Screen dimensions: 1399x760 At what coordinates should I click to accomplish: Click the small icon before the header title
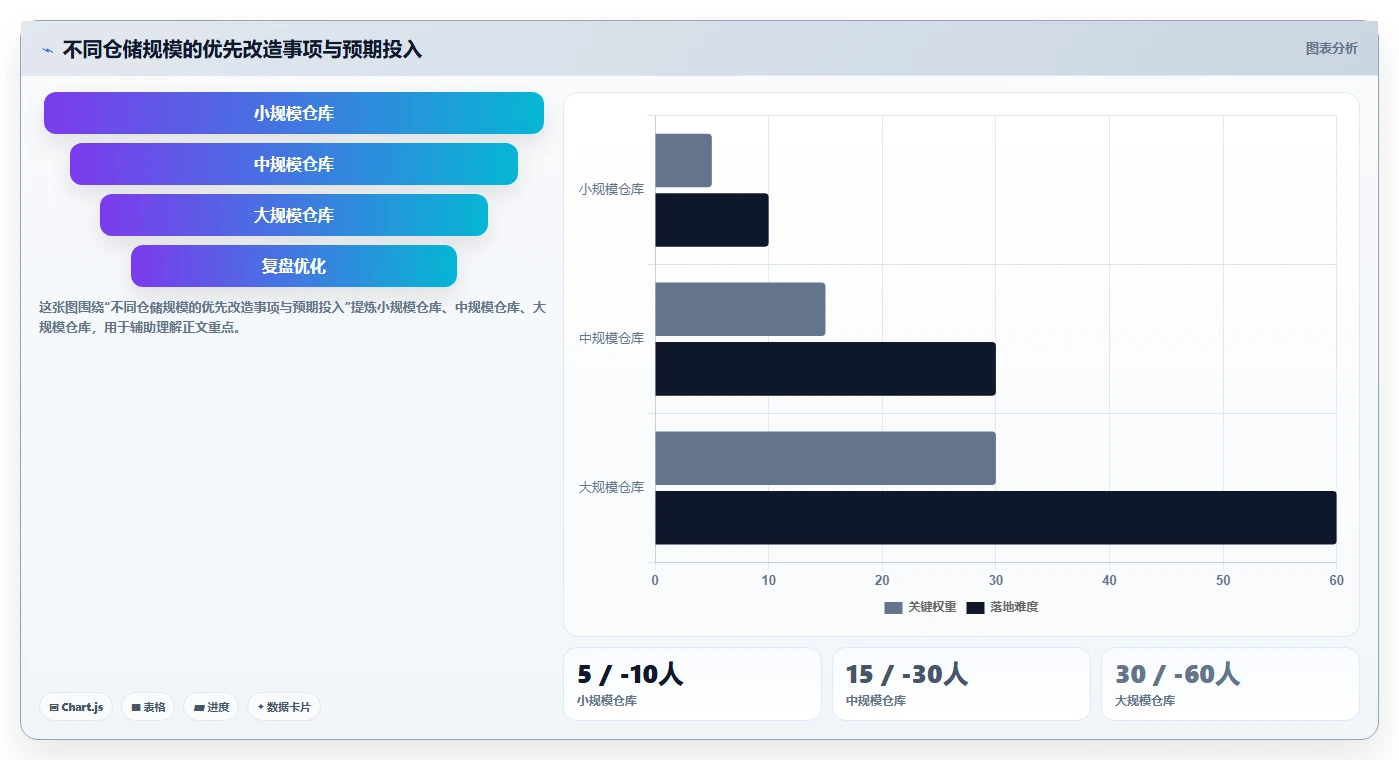(x=47, y=50)
